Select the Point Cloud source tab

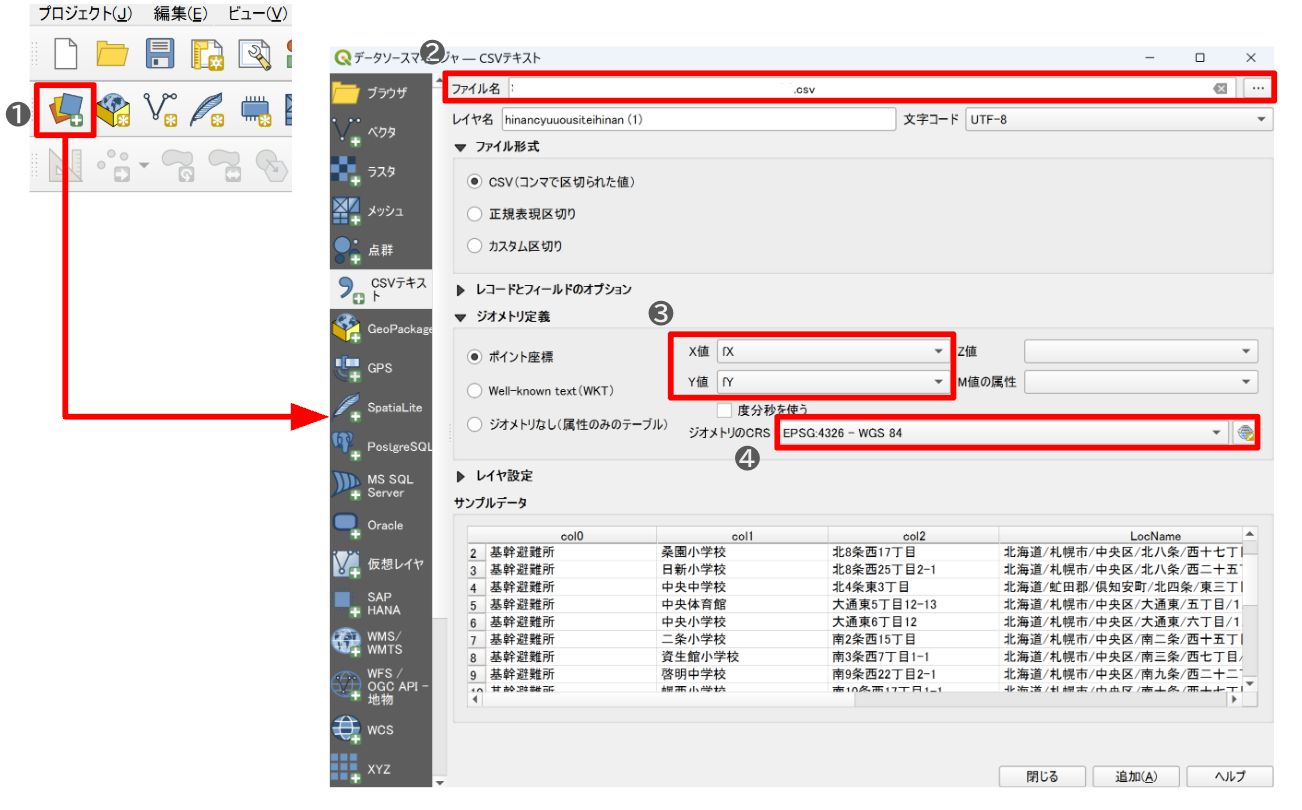tap(382, 250)
